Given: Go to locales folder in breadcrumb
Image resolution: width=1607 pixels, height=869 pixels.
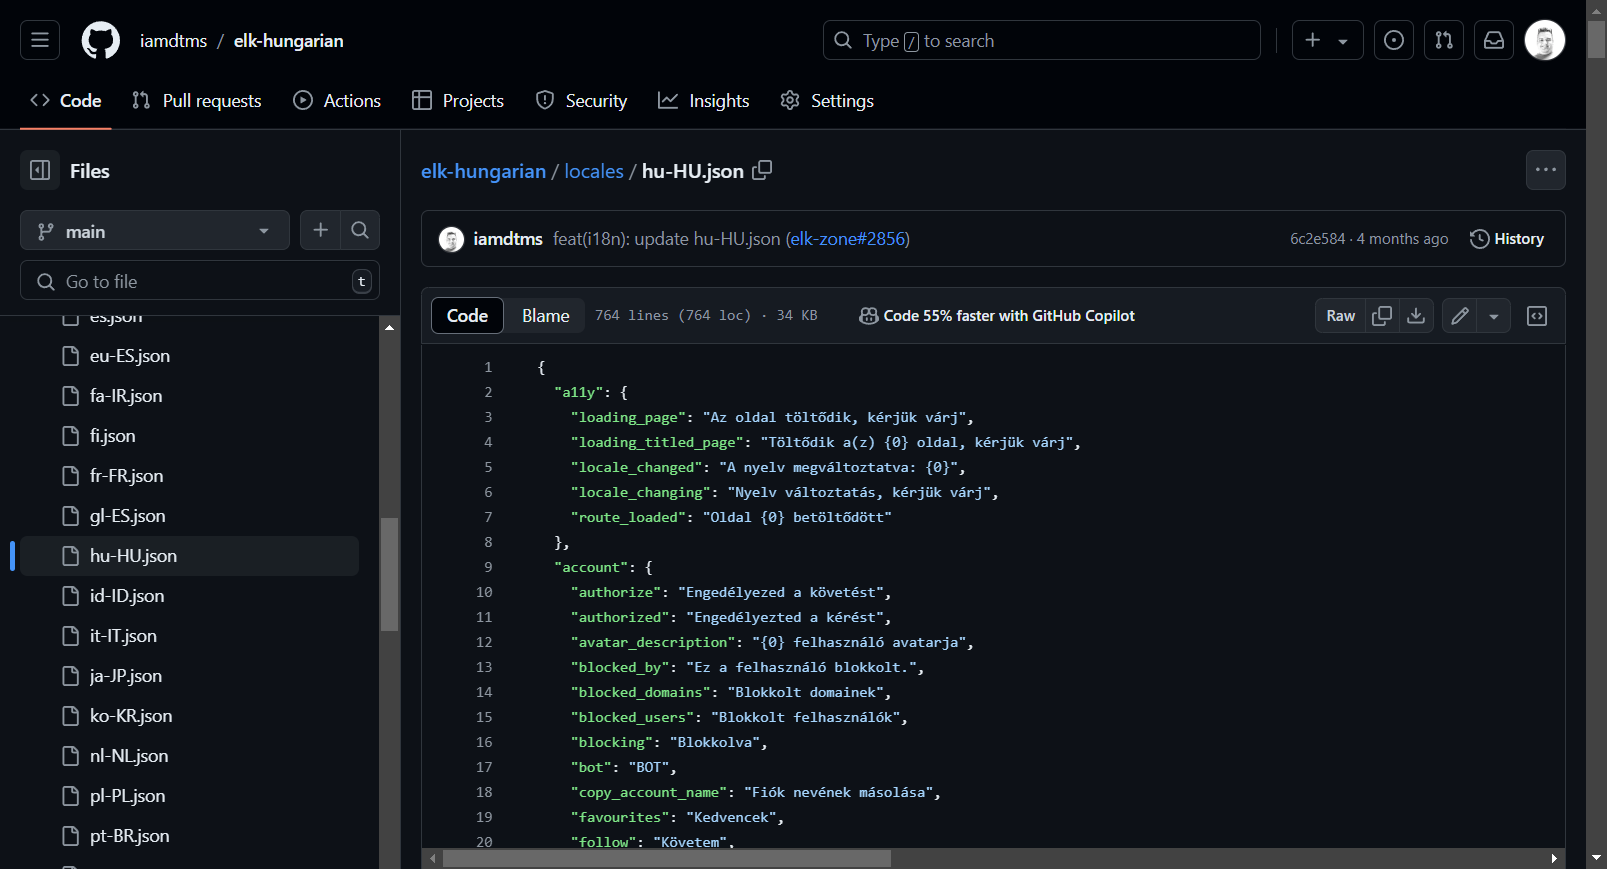Looking at the screenshot, I should point(594,171).
